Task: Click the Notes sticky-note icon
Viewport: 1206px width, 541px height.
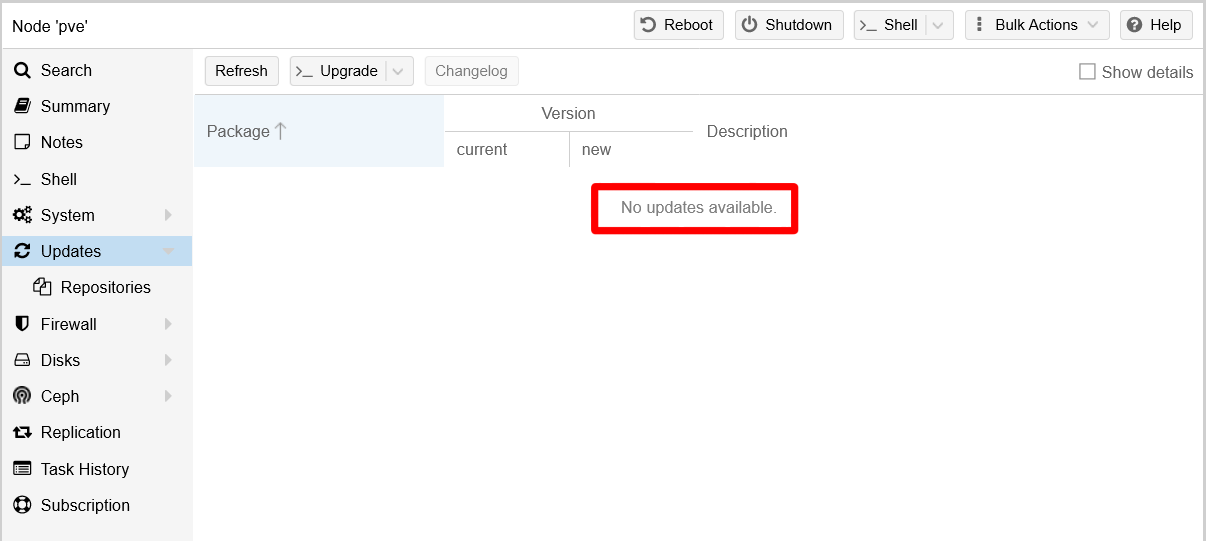Action: [x=22, y=142]
